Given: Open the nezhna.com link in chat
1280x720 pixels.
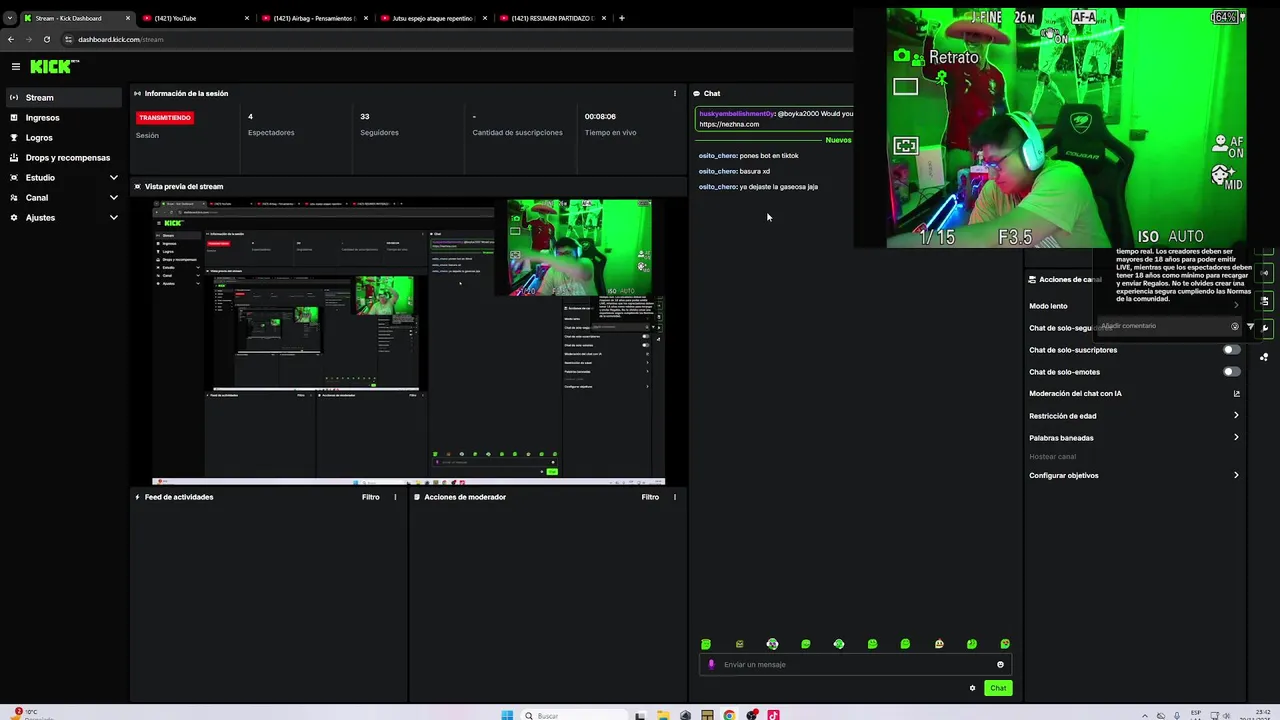Looking at the screenshot, I should pos(729,125).
